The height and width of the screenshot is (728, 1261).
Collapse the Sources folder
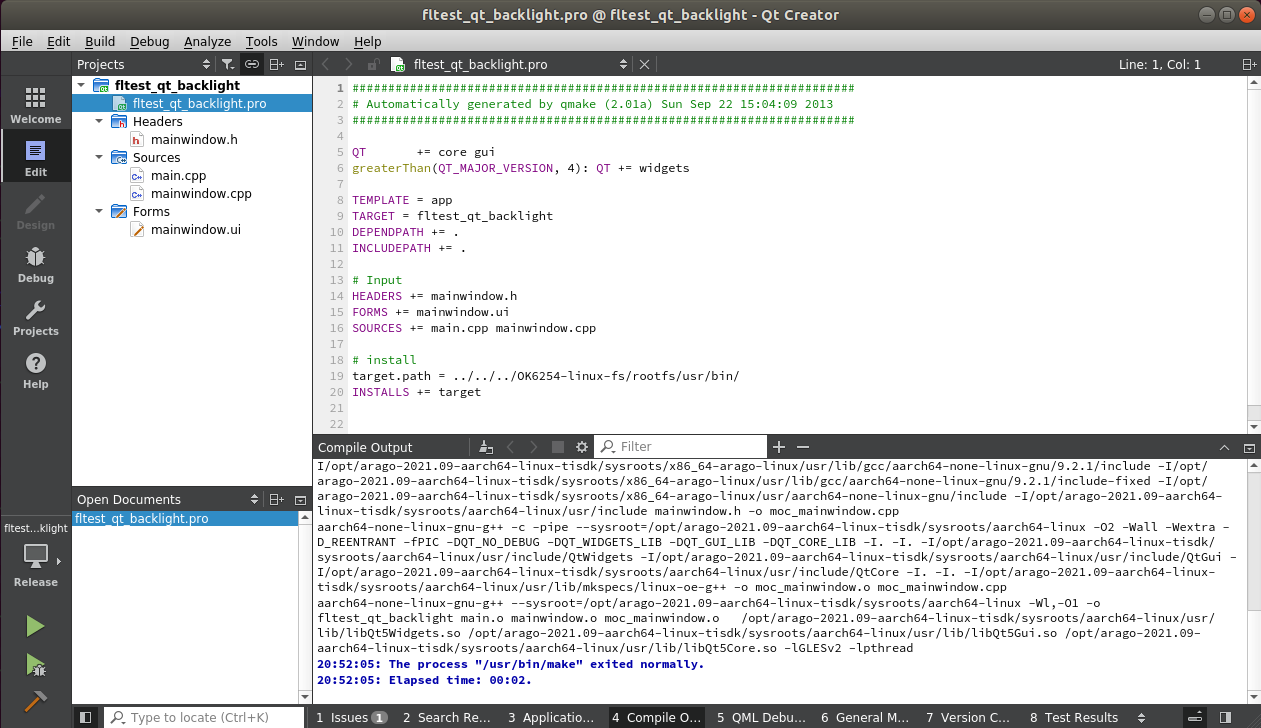[x=100, y=157]
